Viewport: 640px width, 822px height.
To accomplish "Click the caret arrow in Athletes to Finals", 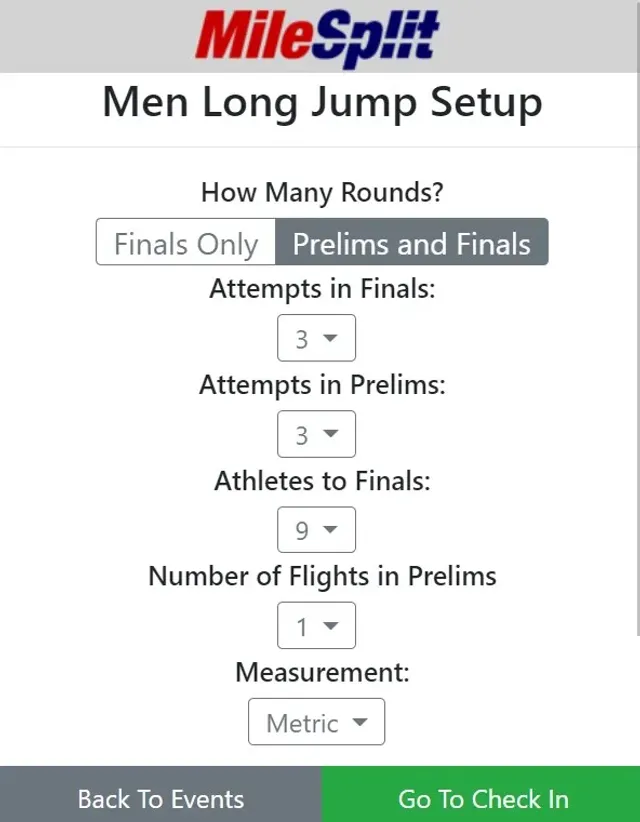I will [330, 529].
